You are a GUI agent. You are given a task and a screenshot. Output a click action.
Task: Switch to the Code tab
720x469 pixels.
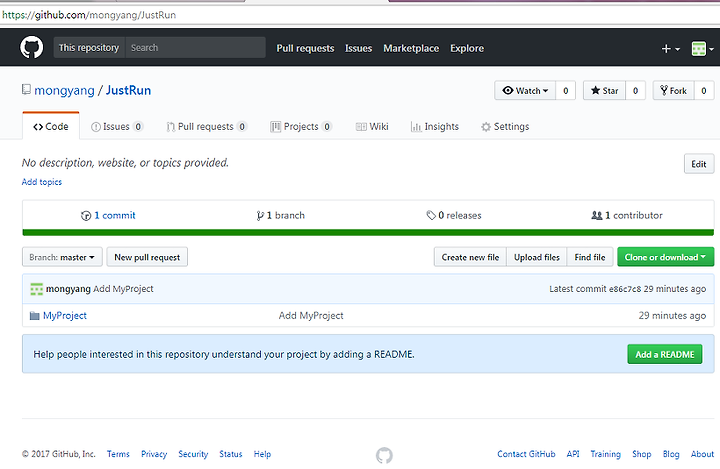coord(51,126)
